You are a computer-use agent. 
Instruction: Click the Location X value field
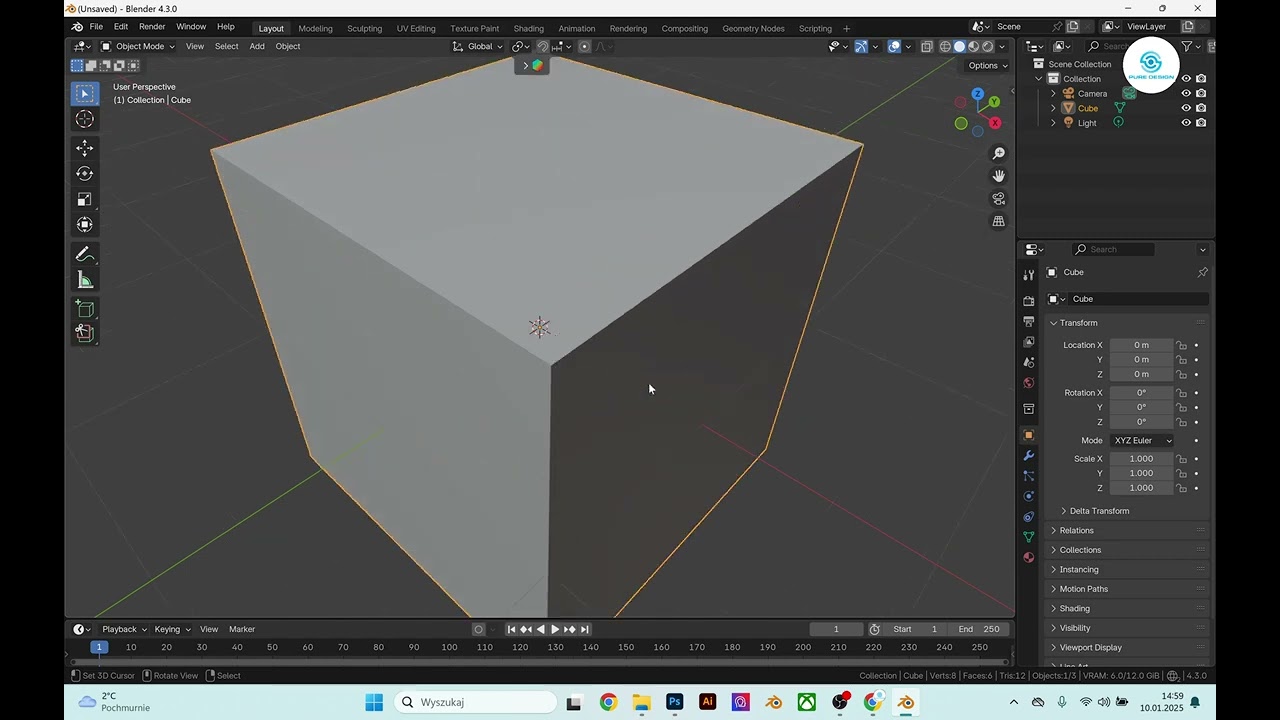1141,345
